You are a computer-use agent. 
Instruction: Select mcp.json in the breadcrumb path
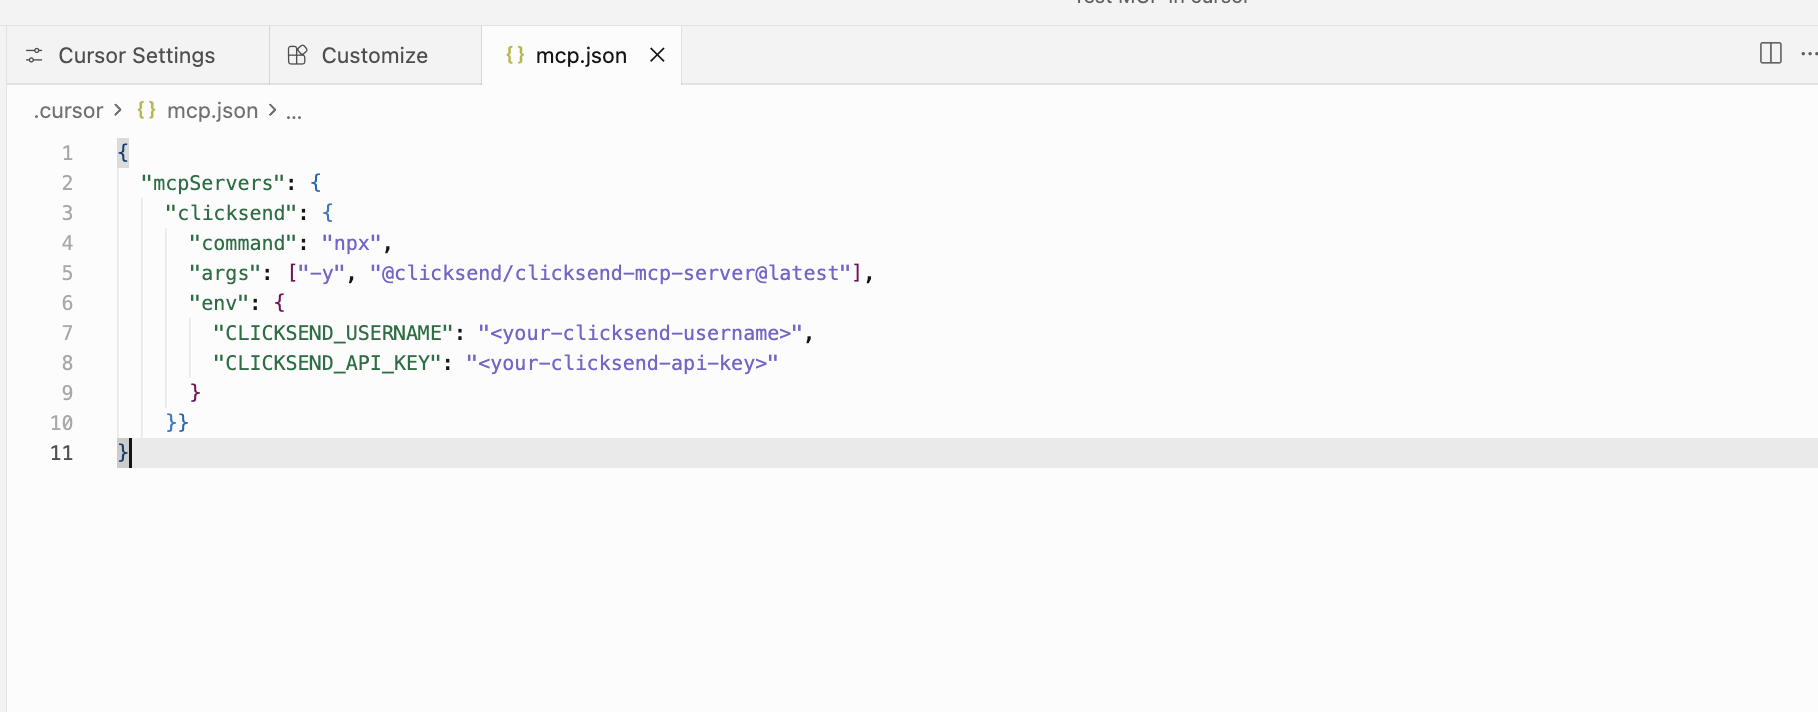(212, 111)
